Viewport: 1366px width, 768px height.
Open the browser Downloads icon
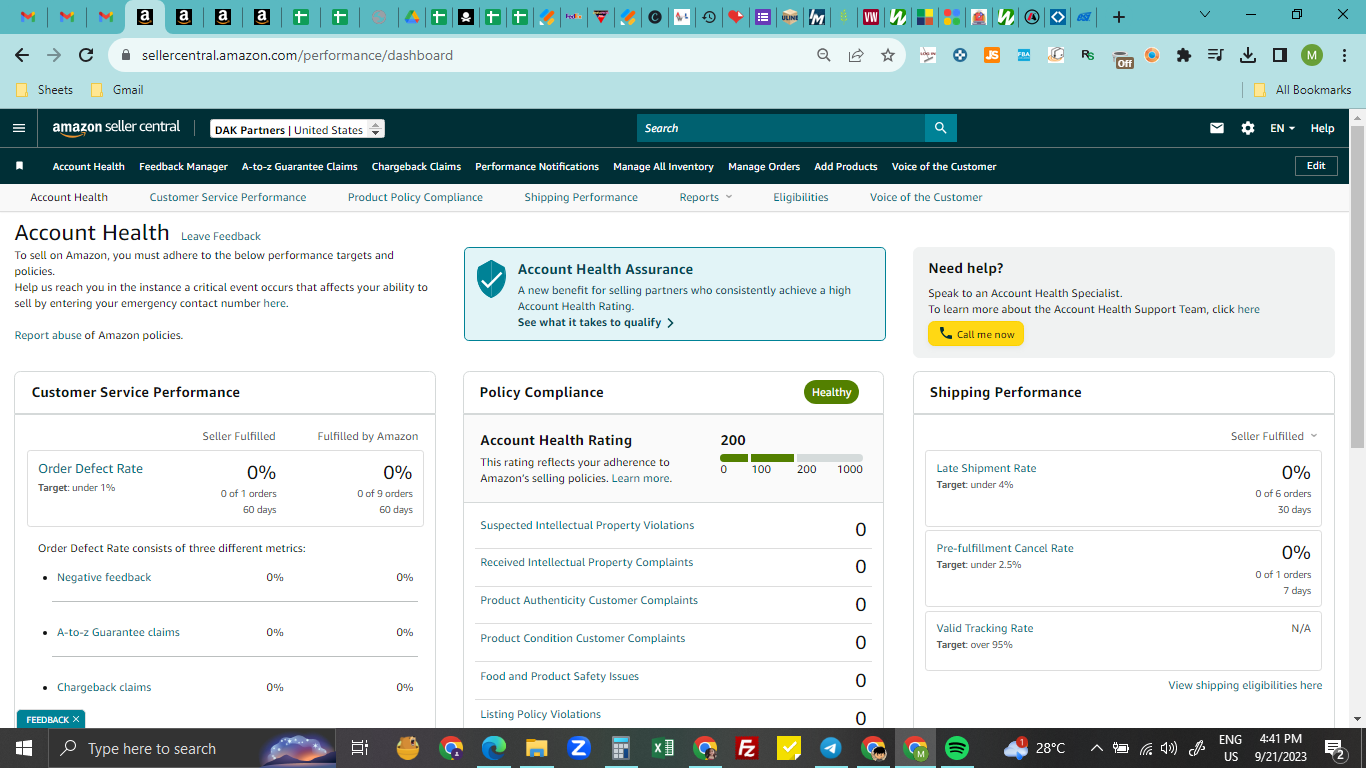[1248, 55]
